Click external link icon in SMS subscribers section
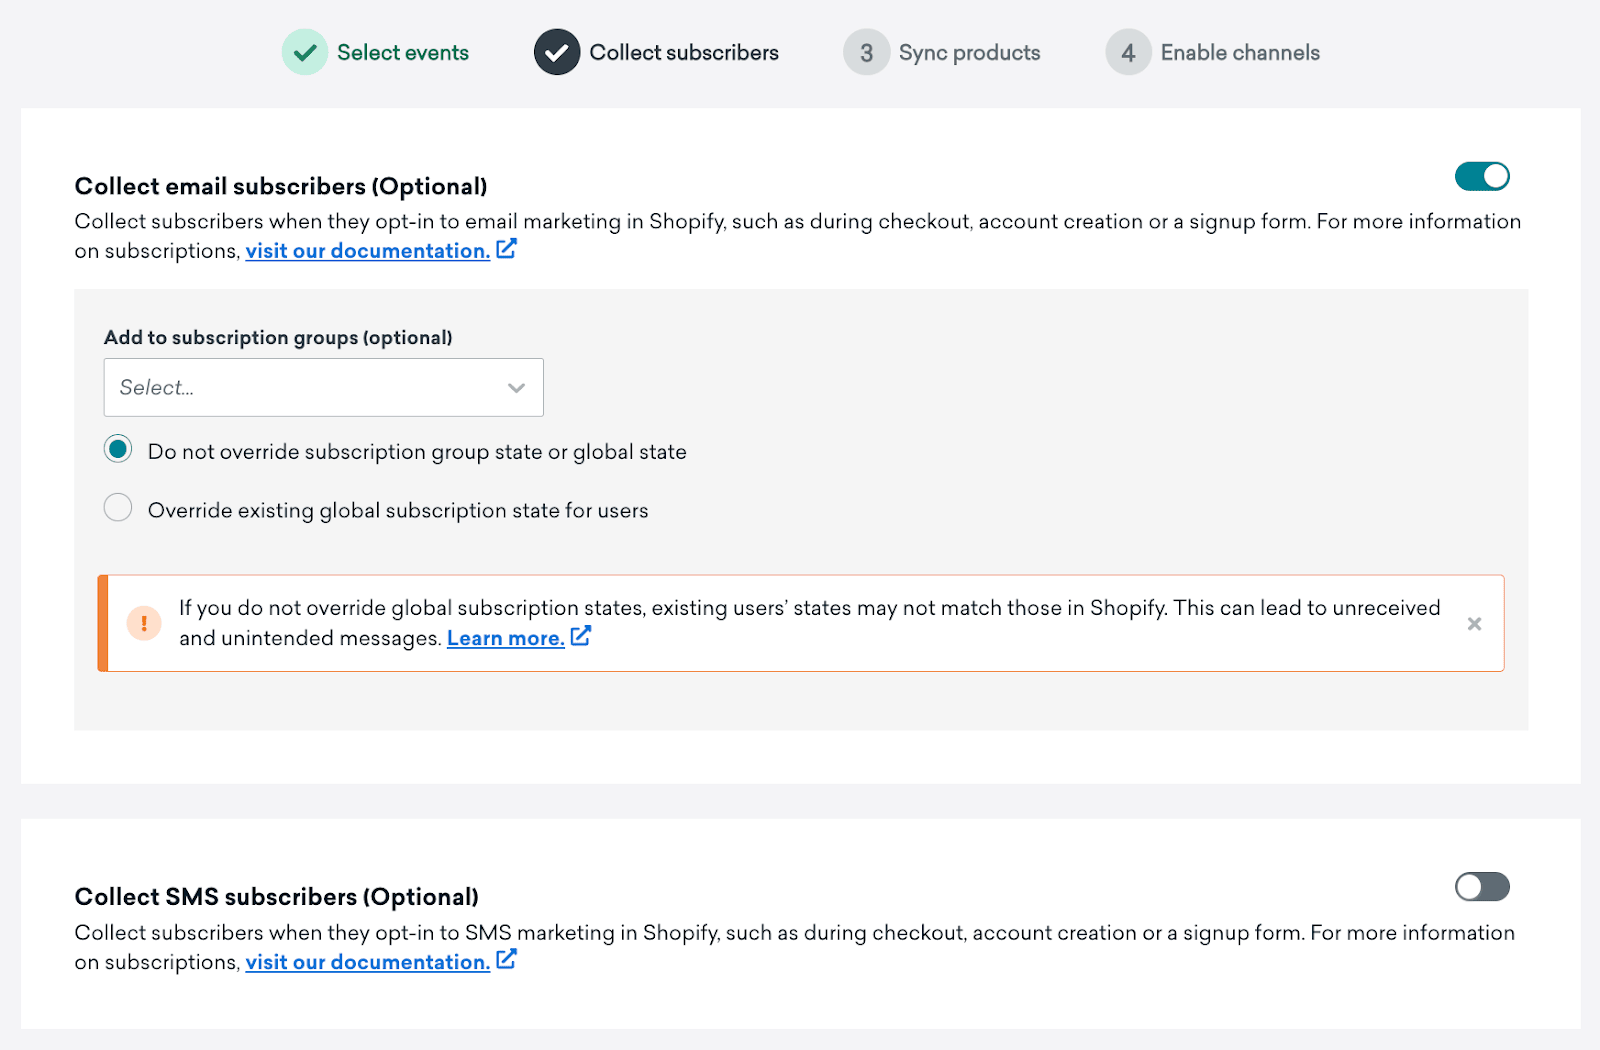Image resolution: width=1600 pixels, height=1050 pixels. [507, 960]
